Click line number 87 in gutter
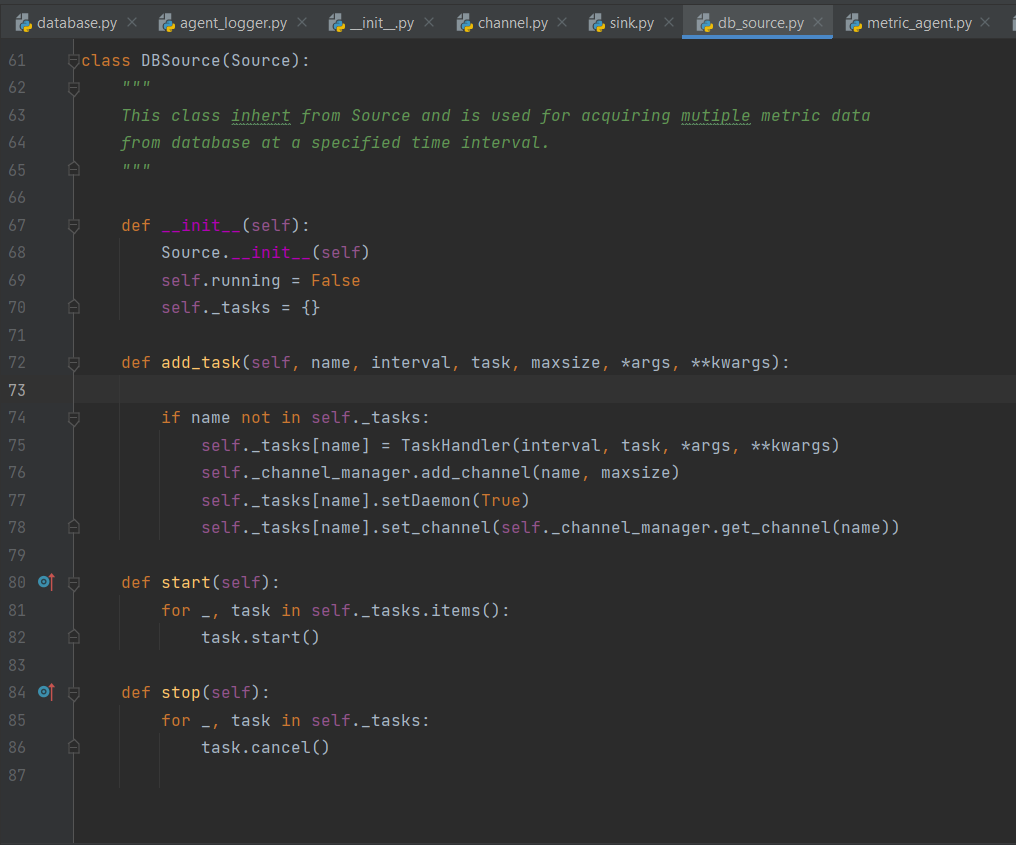Screen dimensions: 1016x845 17,775
